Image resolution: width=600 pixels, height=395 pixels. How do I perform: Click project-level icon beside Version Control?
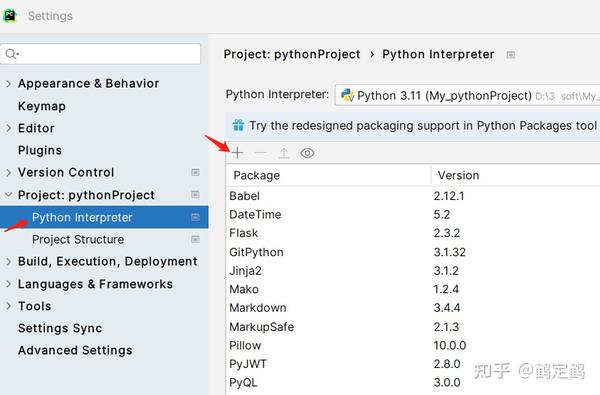click(x=195, y=172)
